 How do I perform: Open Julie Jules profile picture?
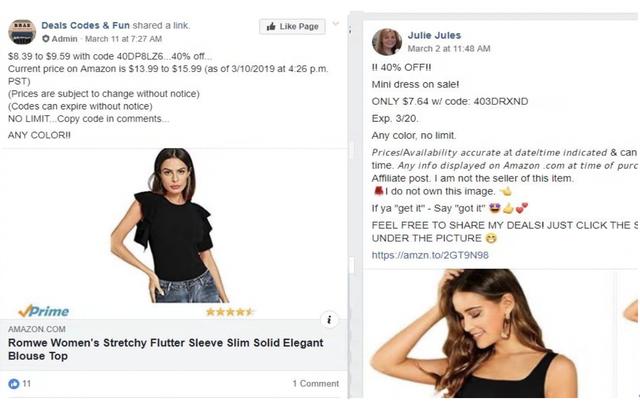point(386,41)
